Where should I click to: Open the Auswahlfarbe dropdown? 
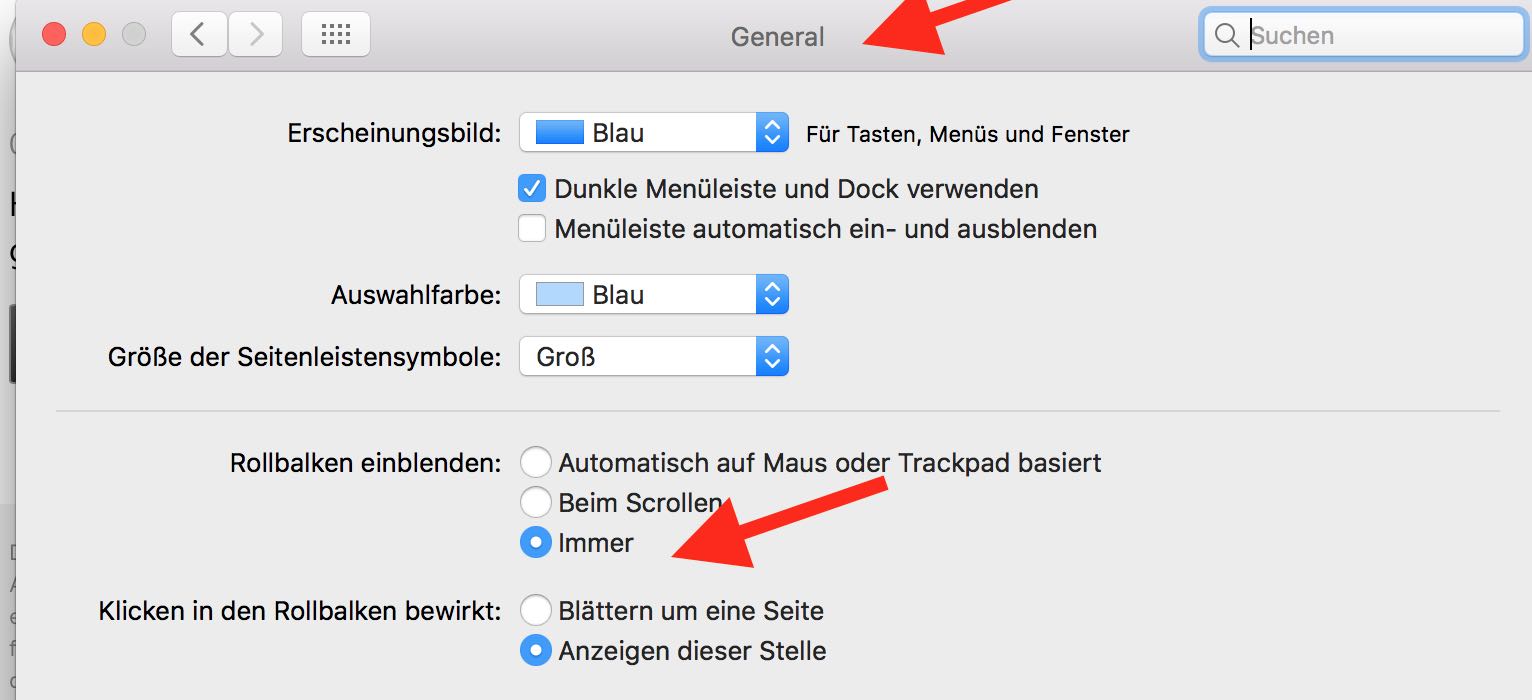pyautogui.click(x=654, y=295)
